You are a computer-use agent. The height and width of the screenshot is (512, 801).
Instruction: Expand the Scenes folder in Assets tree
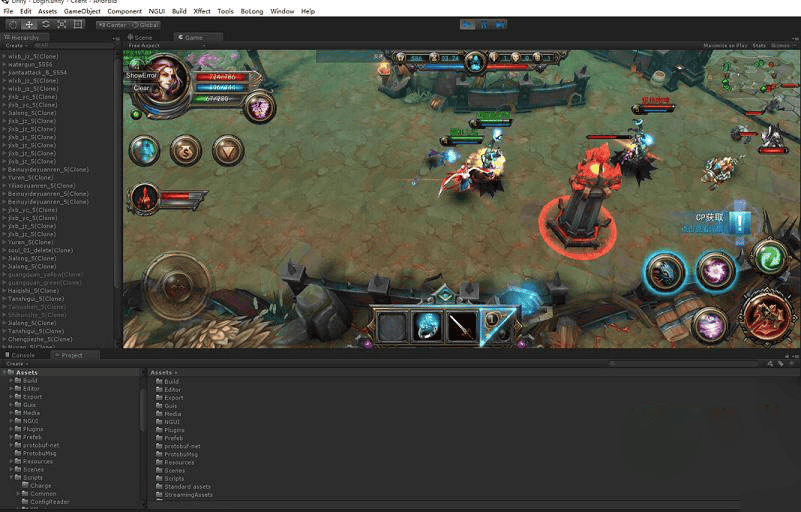coord(11,470)
